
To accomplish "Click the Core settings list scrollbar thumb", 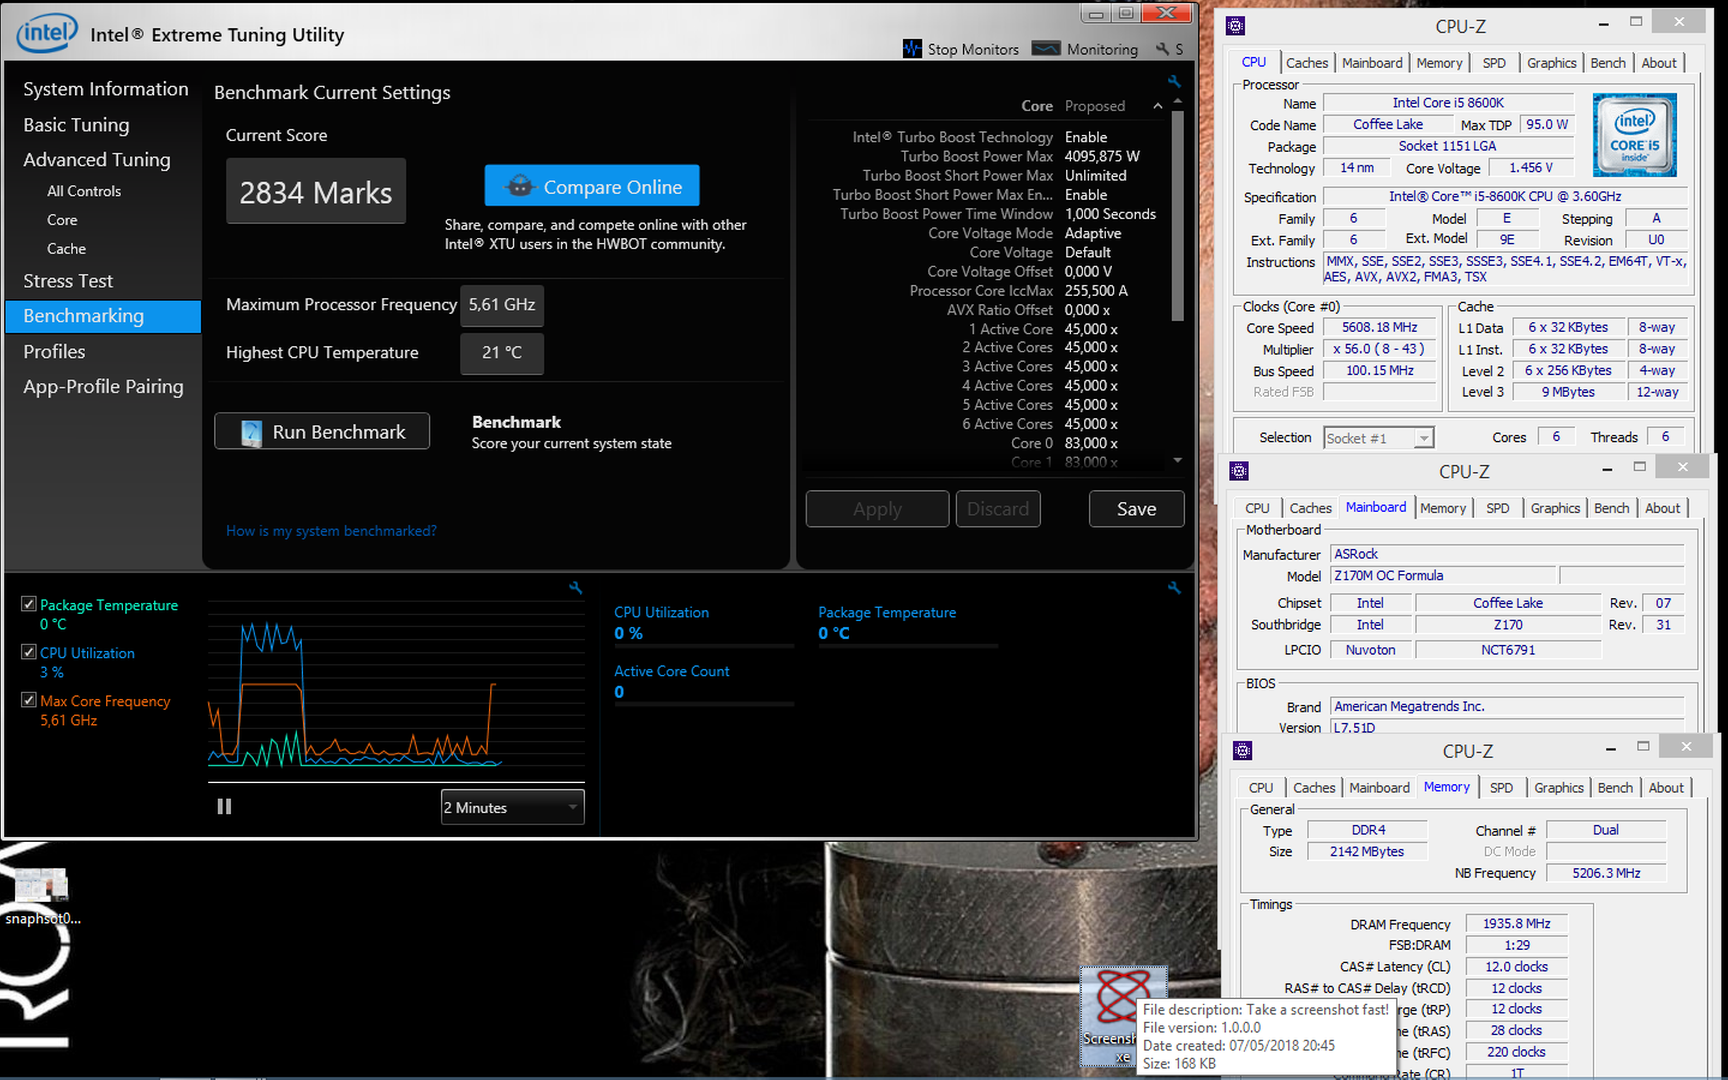I will 1178,215.
